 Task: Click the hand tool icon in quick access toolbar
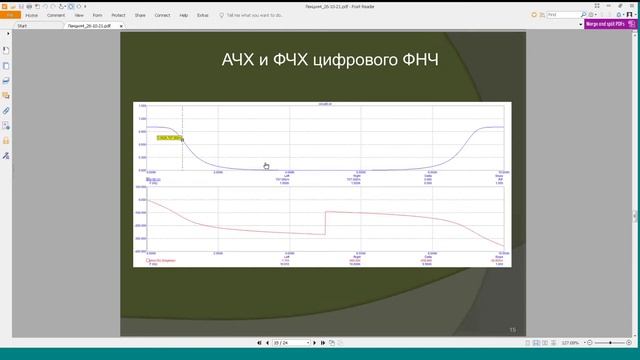(62, 7)
